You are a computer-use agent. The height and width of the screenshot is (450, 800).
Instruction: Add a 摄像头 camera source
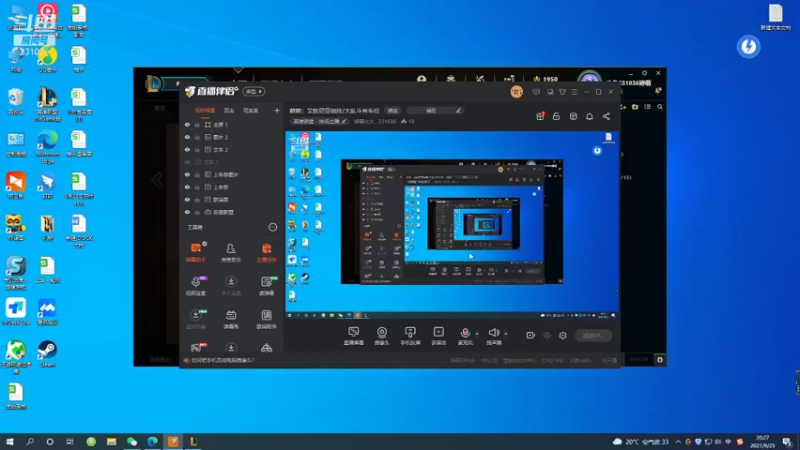382,336
